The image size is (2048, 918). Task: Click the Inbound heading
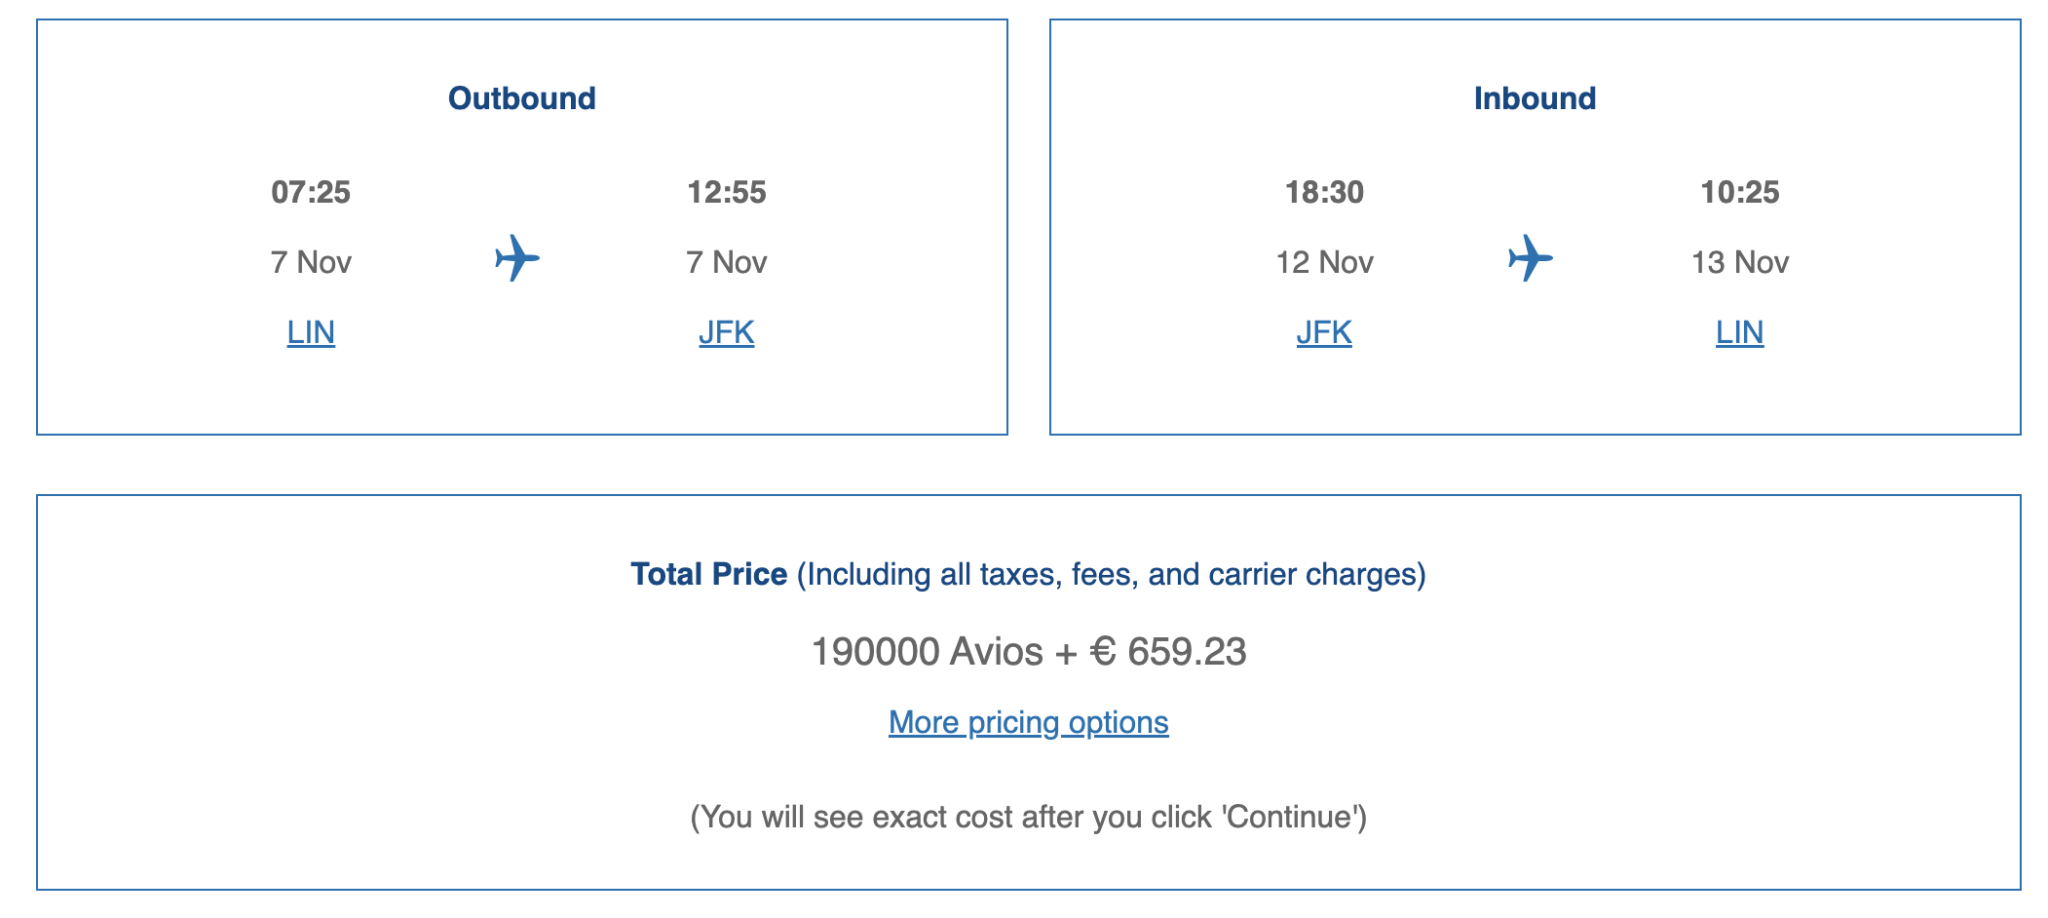pyautogui.click(x=1535, y=98)
